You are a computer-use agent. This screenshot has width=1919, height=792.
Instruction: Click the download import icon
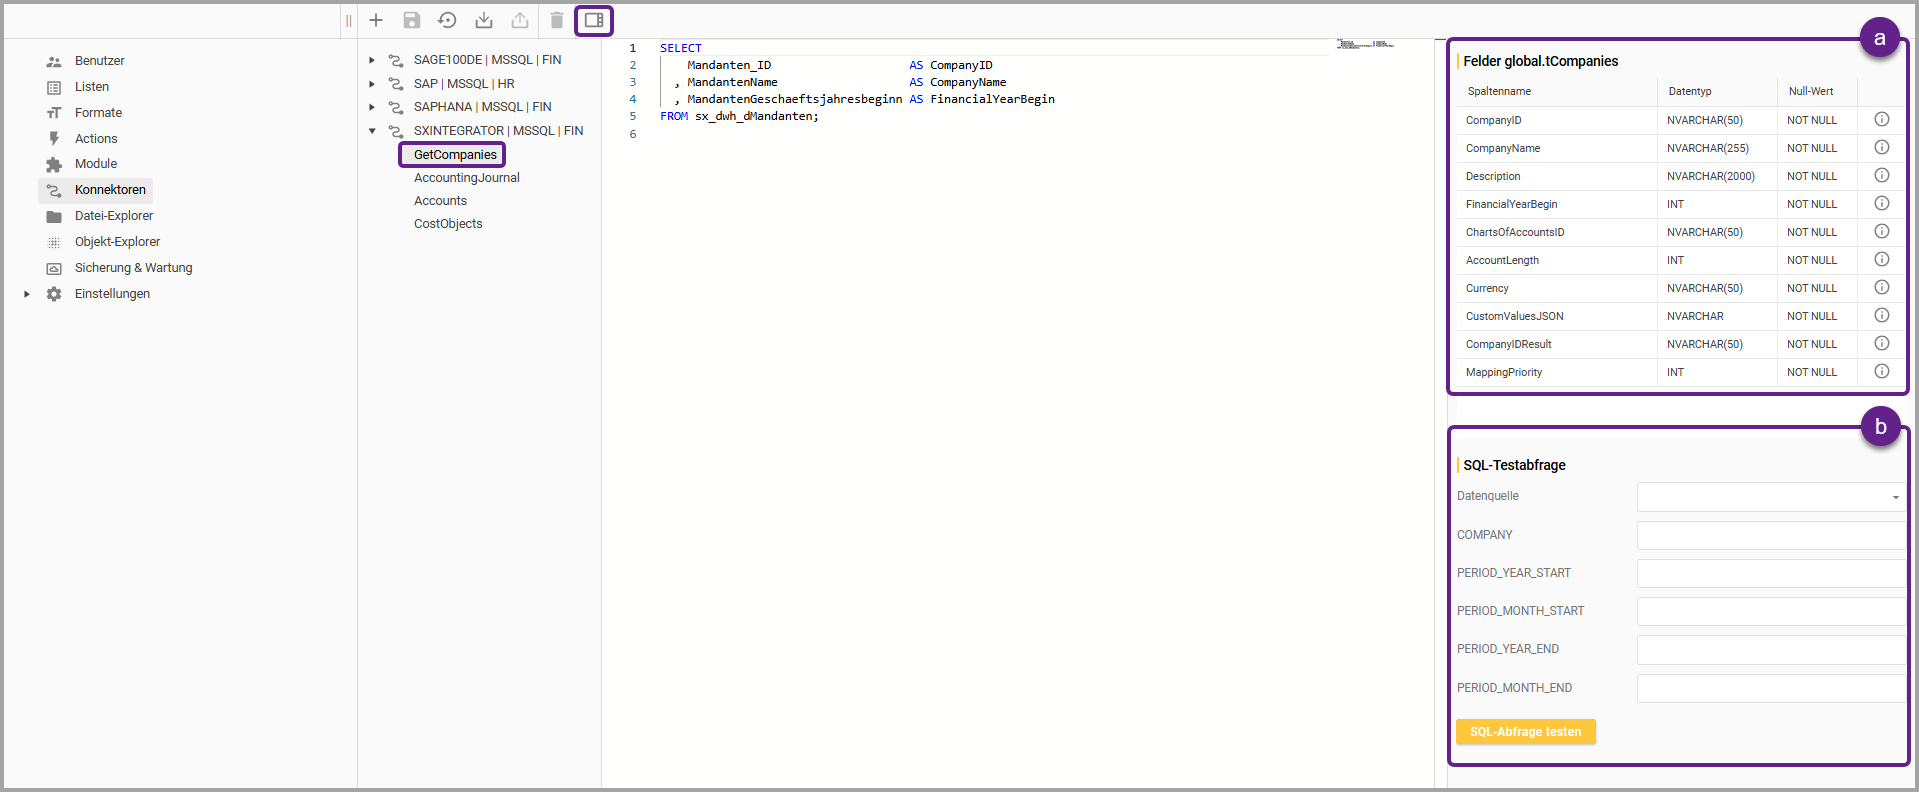484,20
